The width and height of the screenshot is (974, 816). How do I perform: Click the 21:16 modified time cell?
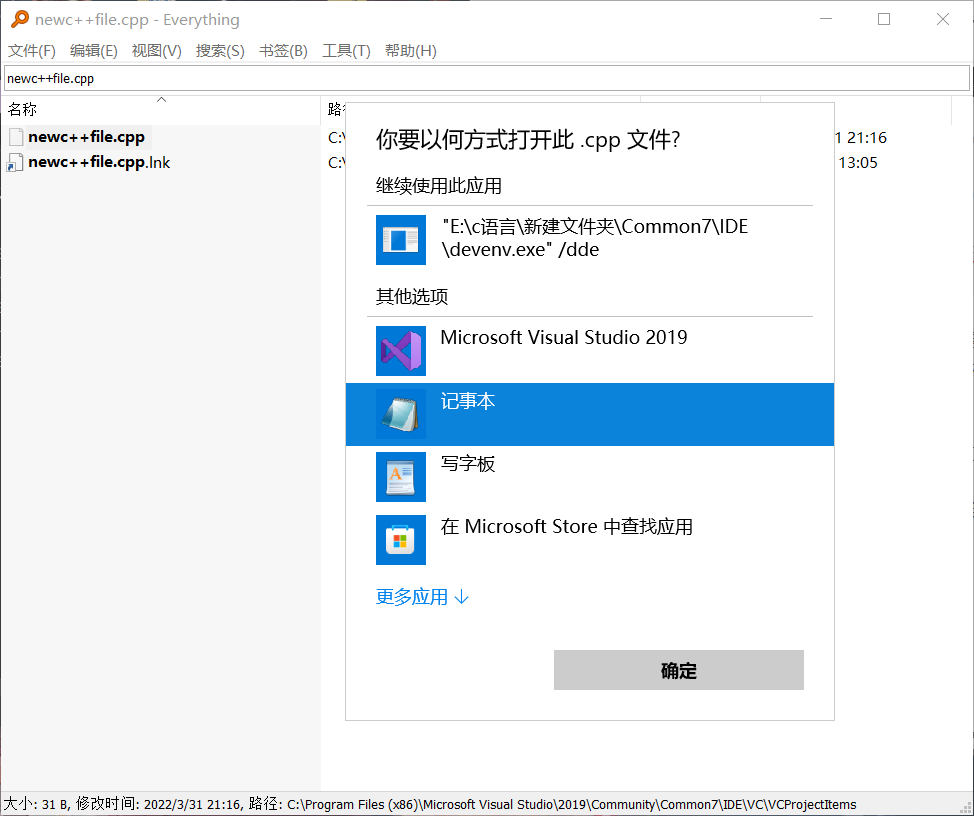click(x=860, y=138)
